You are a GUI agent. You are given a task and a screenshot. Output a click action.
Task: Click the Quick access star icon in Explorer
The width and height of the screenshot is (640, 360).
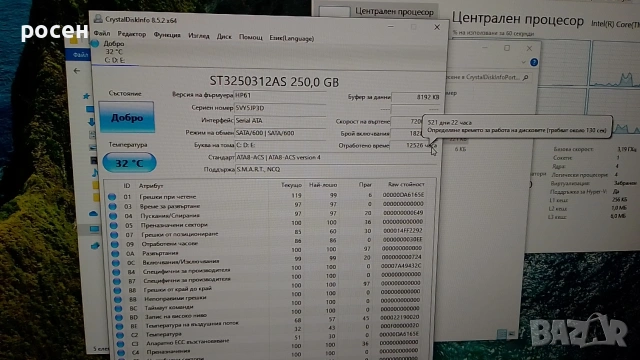[x=86, y=96]
